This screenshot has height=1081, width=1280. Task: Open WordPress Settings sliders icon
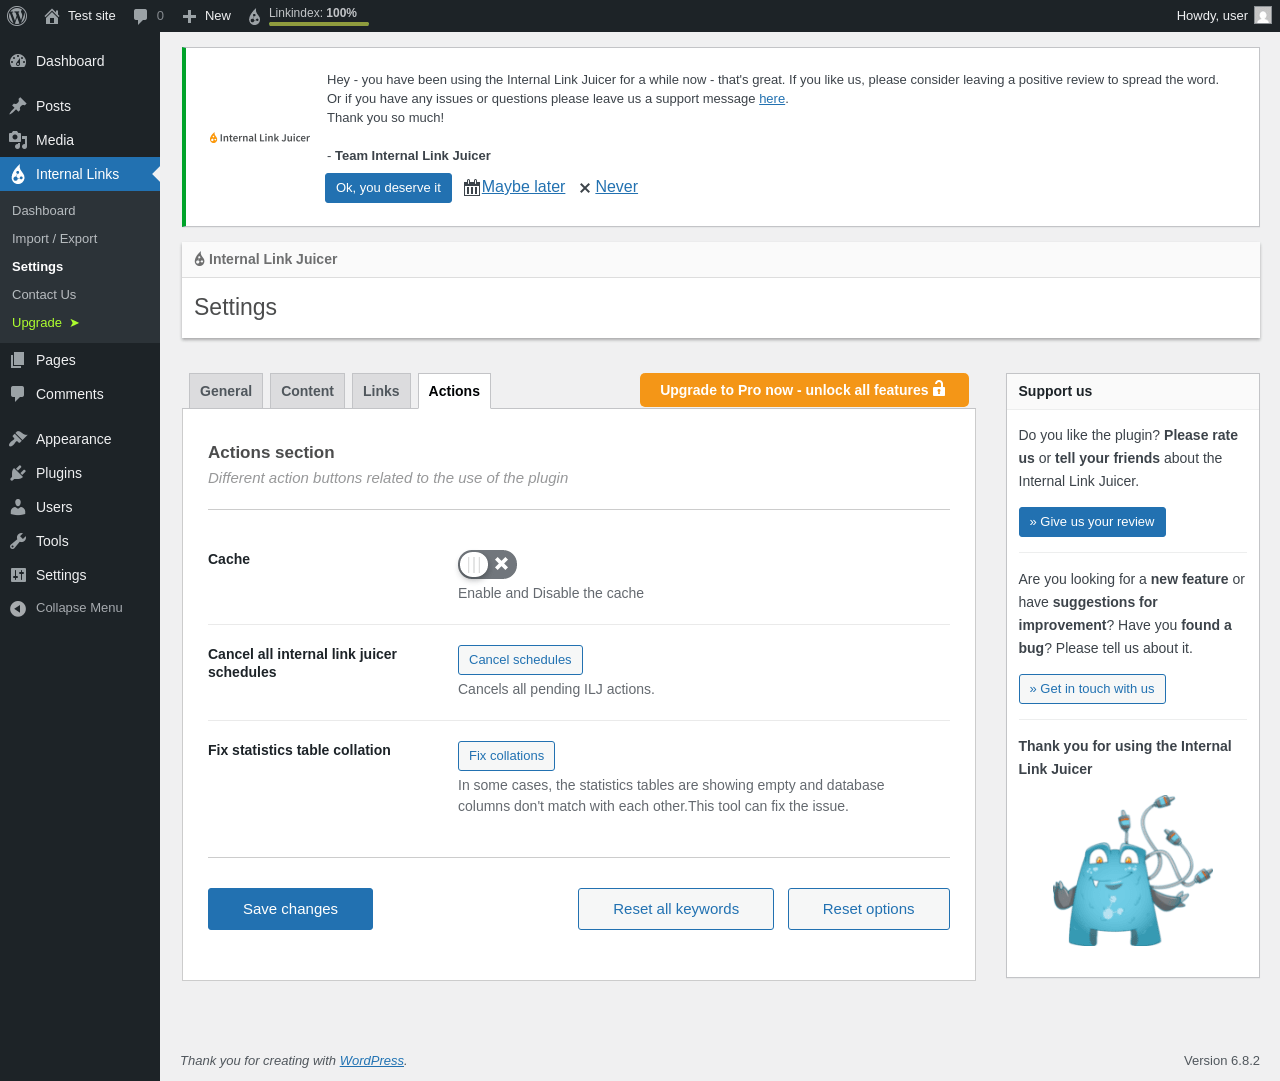(x=18, y=575)
